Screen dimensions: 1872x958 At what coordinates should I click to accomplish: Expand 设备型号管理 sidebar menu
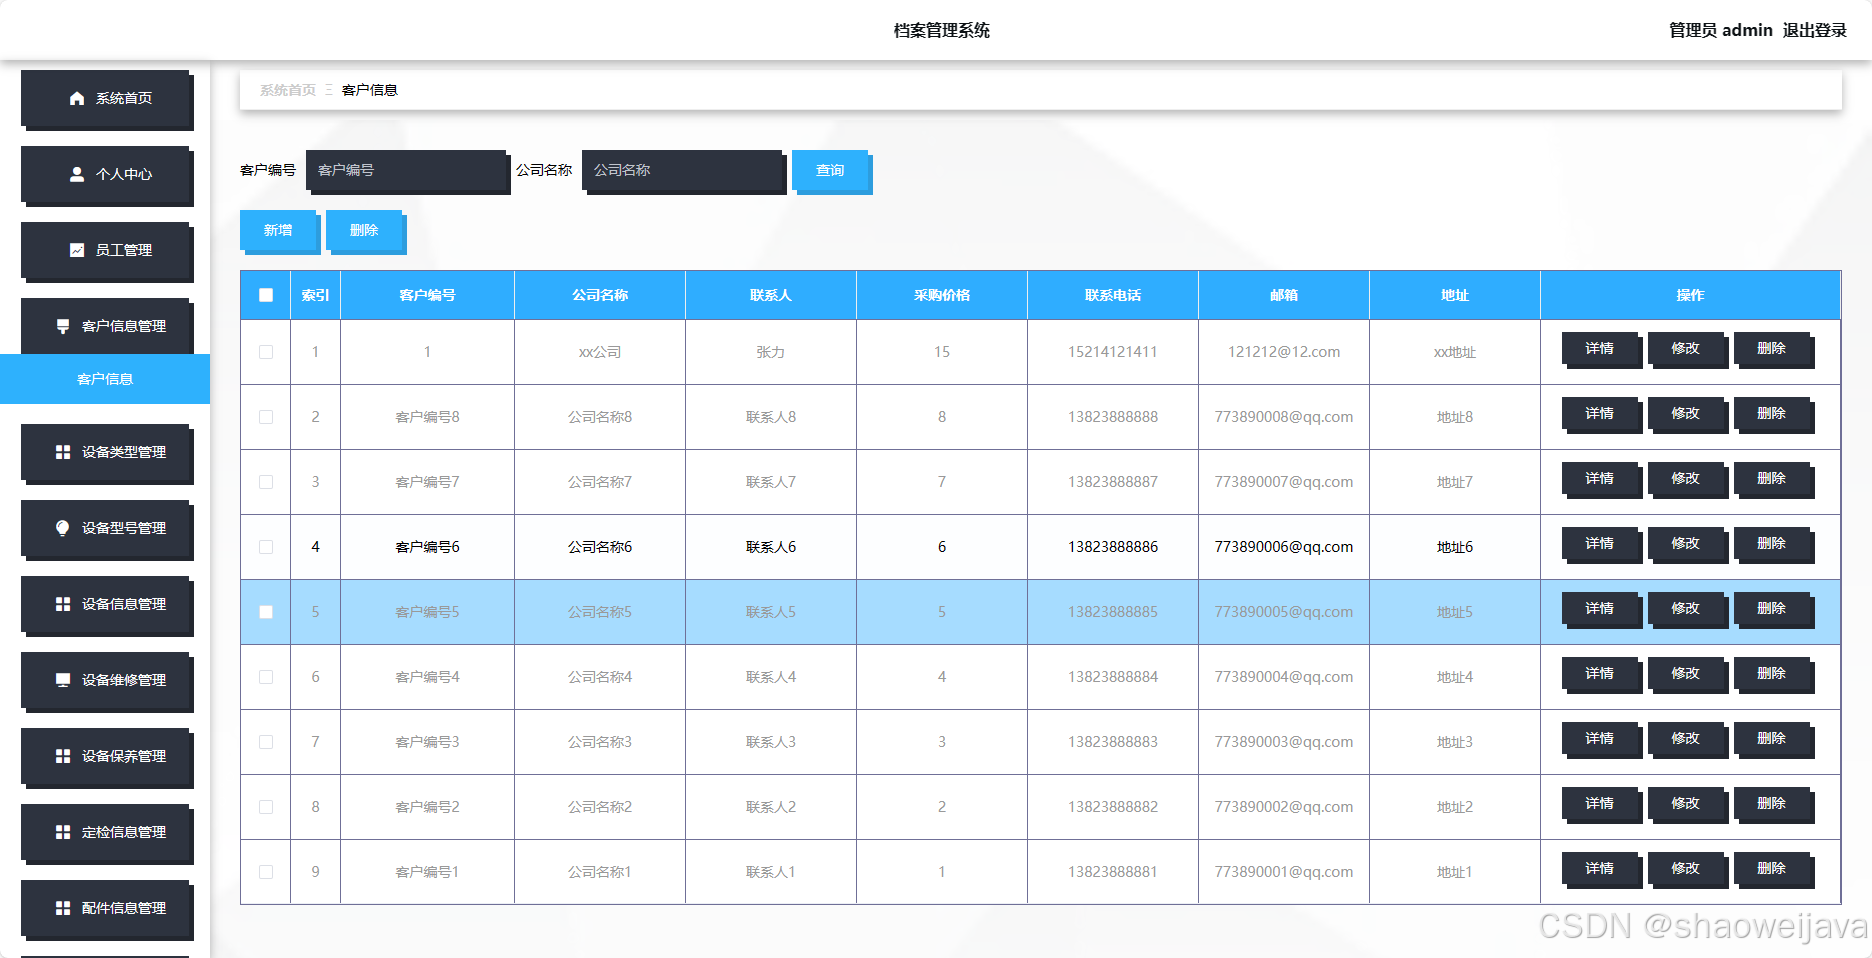coord(106,529)
